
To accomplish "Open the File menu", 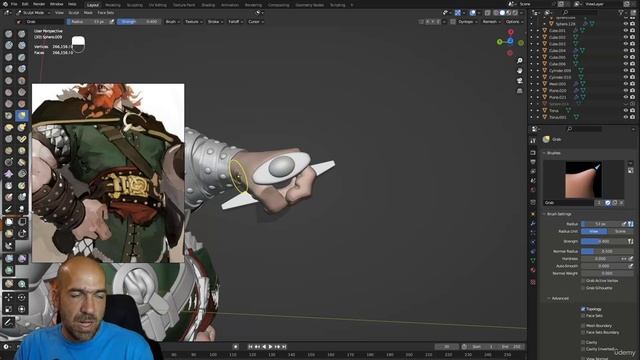I will (14, 4).
